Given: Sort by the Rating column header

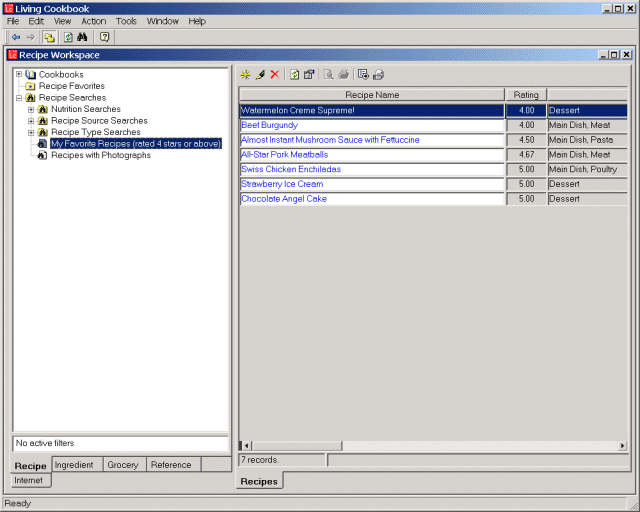Looking at the screenshot, I should (x=526, y=95).
